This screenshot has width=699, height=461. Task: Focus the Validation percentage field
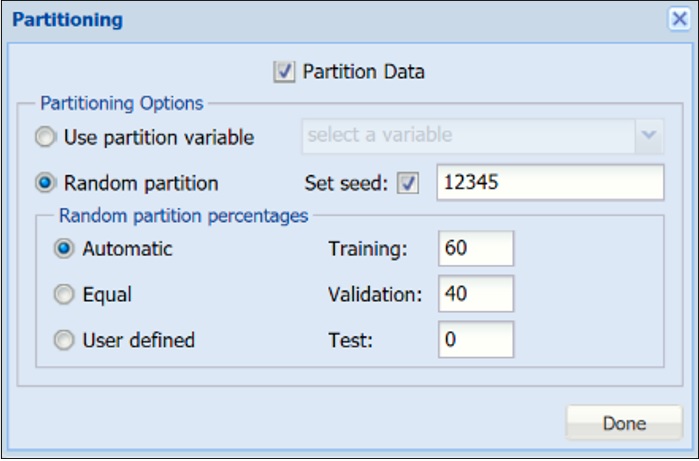pos(475,294)
